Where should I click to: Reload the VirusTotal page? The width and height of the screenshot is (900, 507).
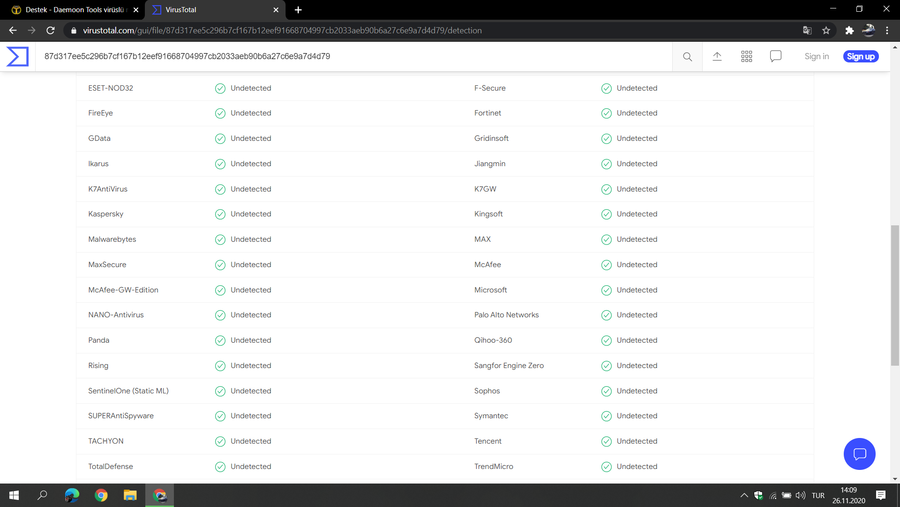tap(51, 30)
